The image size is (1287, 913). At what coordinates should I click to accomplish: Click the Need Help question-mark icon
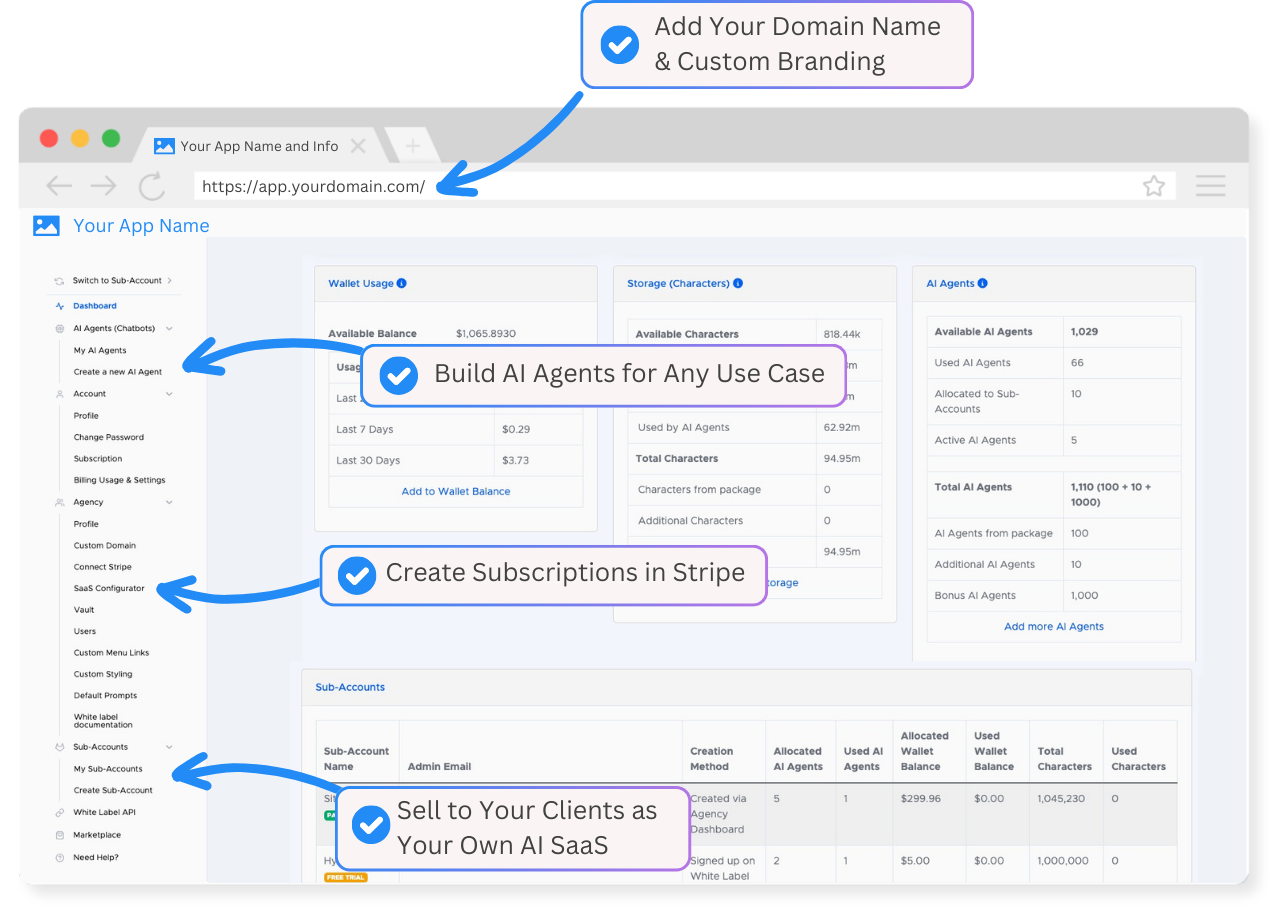[x=60, y=857]
